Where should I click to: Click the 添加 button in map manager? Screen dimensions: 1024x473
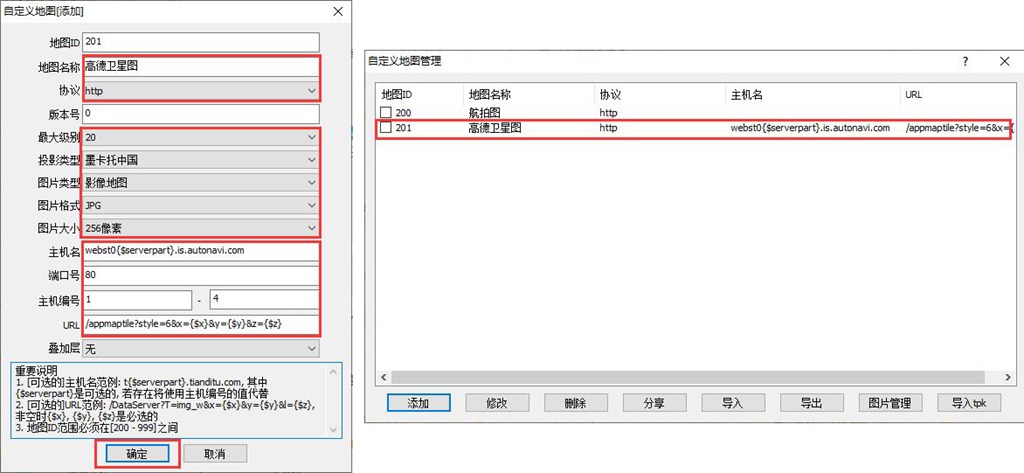[x=419, y=403]
